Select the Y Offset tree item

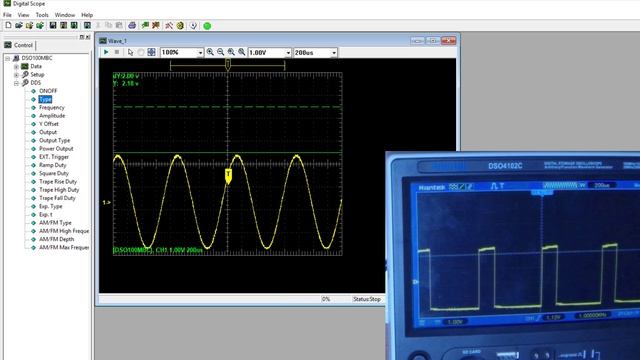[x=49, y=124]
